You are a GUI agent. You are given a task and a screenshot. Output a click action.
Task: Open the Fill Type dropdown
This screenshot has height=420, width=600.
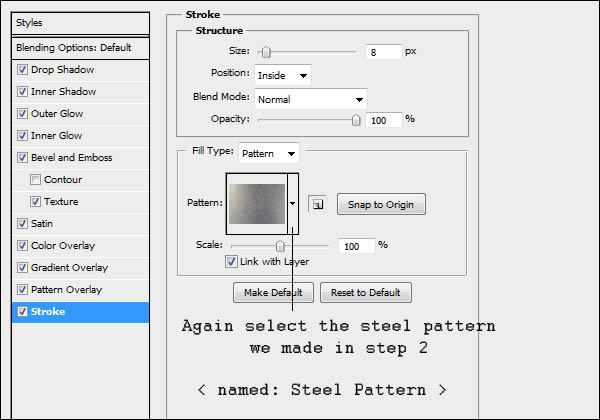(x=269, y=153)
